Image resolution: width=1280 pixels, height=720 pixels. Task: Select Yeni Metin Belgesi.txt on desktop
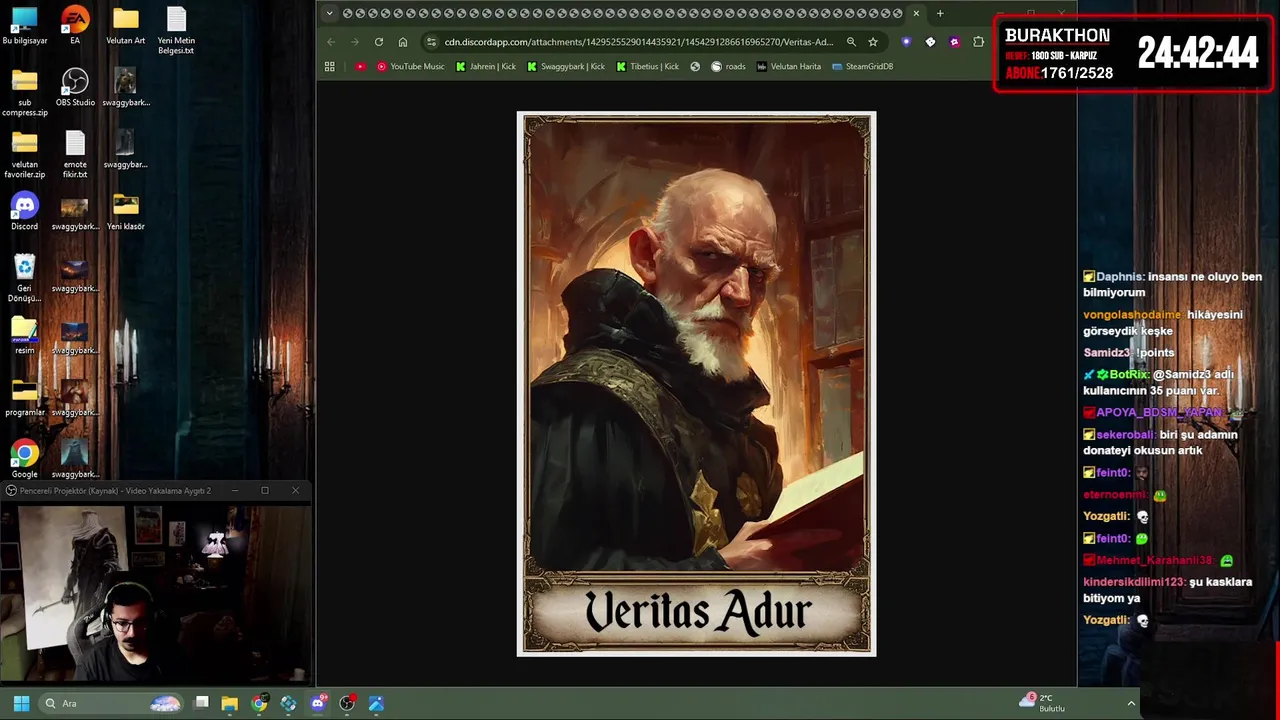(x=176, y=31)
